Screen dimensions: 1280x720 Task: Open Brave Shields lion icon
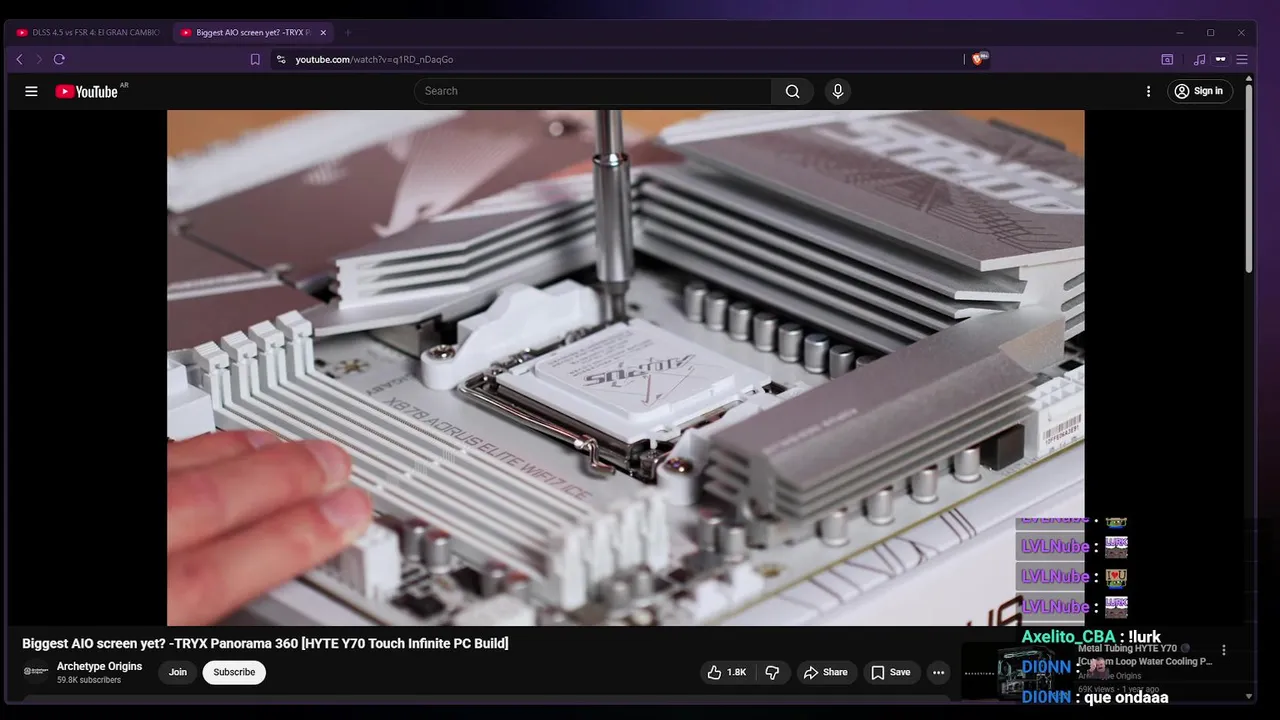coord(979,59)
